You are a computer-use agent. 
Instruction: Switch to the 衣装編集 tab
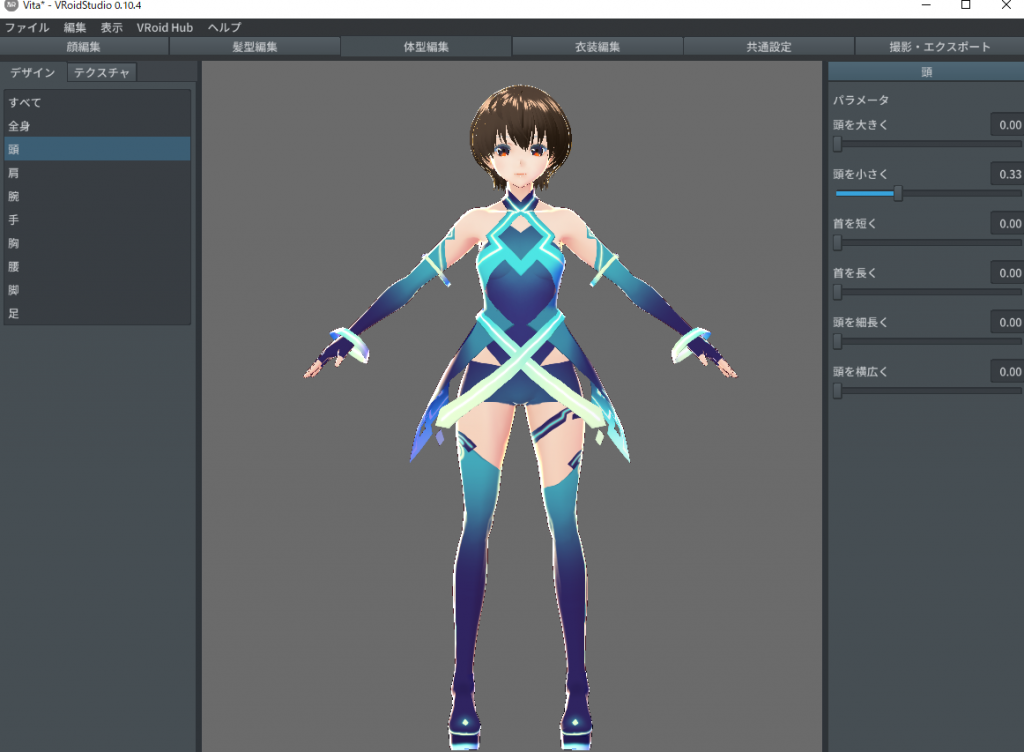tap(598, 47)
